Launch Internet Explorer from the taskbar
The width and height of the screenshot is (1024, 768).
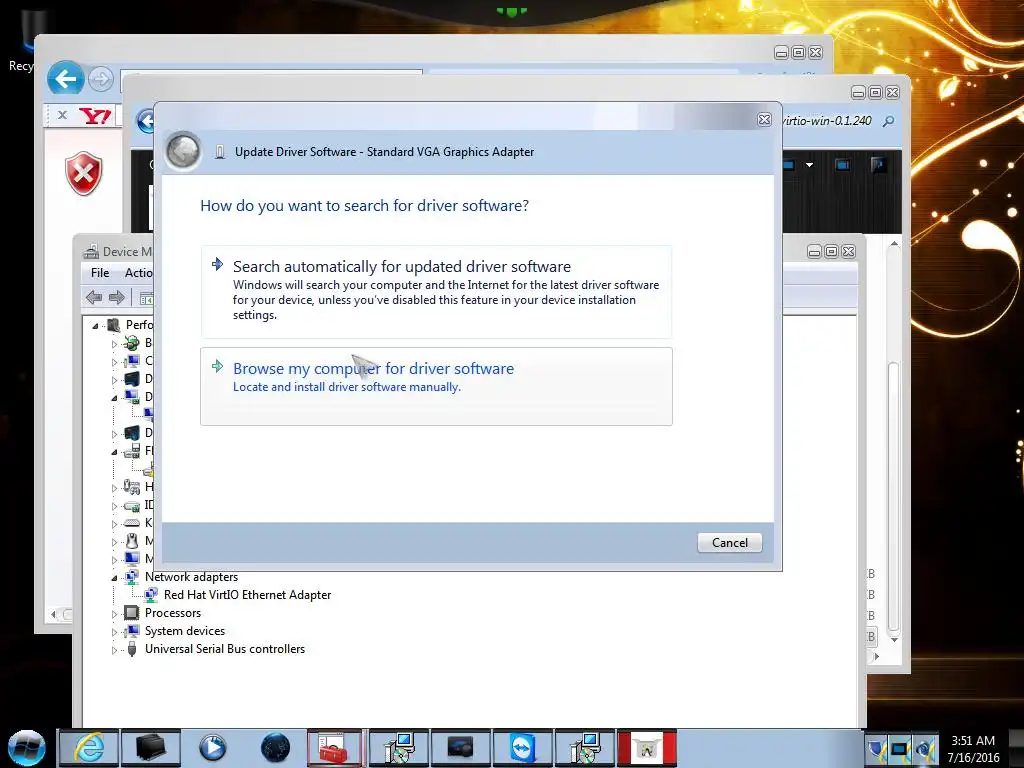[x=89, y=748]
